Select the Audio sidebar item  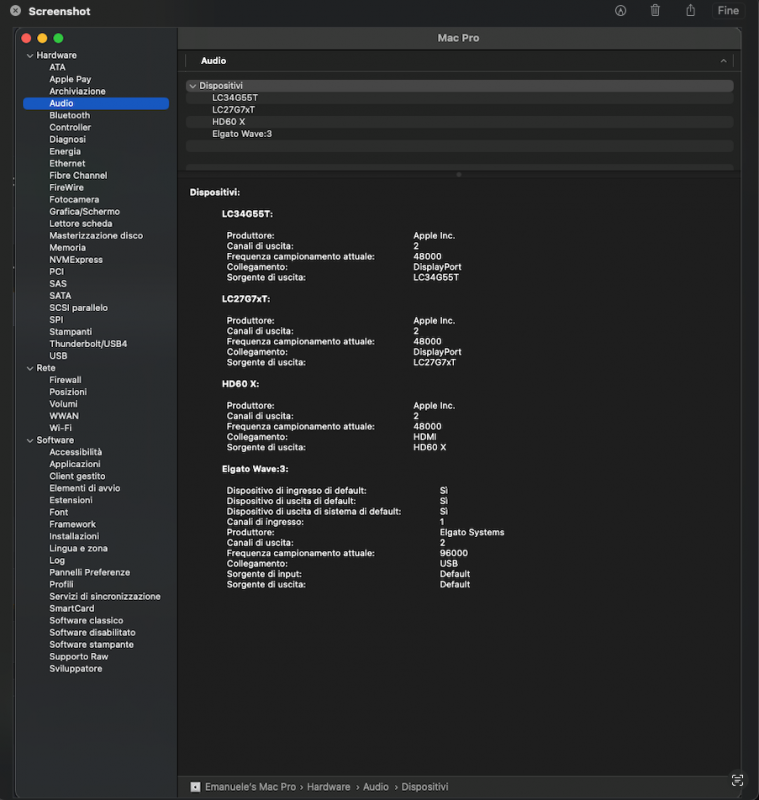click(96, 104)
